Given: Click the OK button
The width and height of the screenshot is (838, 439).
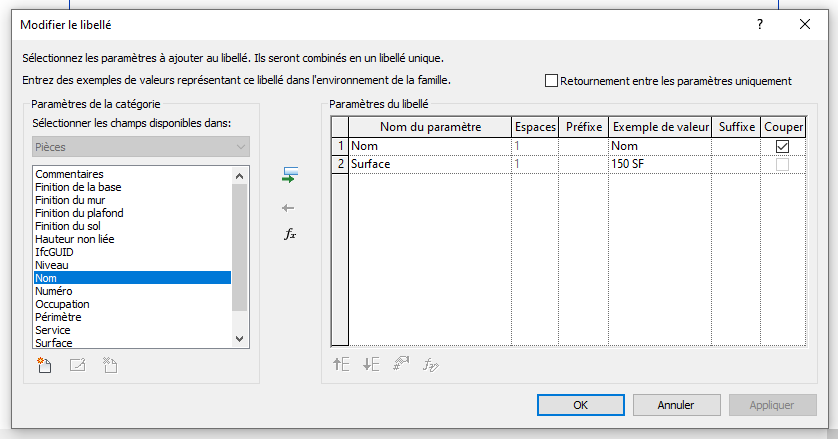Looking at the screenshot, I should (x=580, y=405).
